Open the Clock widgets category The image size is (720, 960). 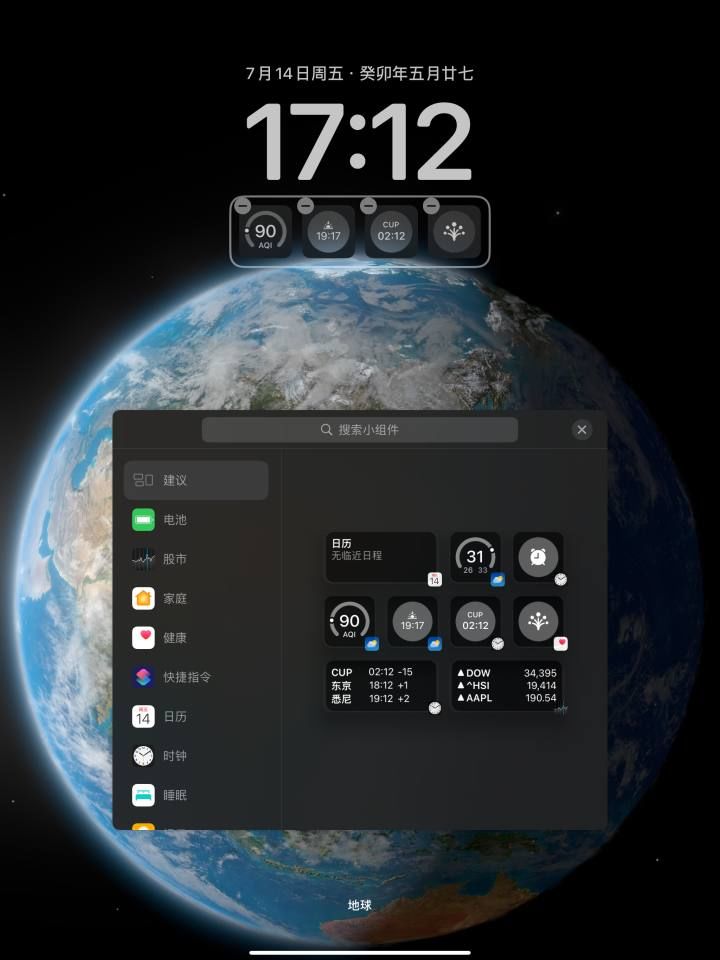(x=196, y=756)
